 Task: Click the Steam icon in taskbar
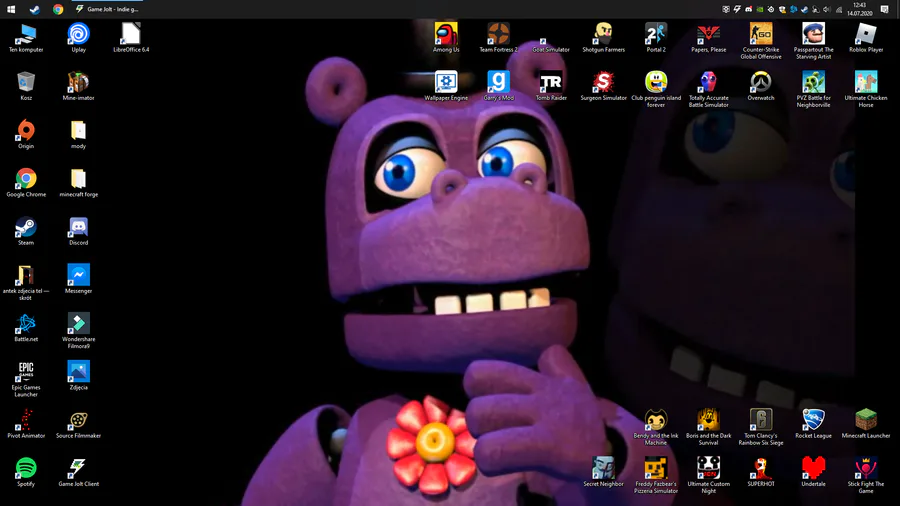pos(34,9)
